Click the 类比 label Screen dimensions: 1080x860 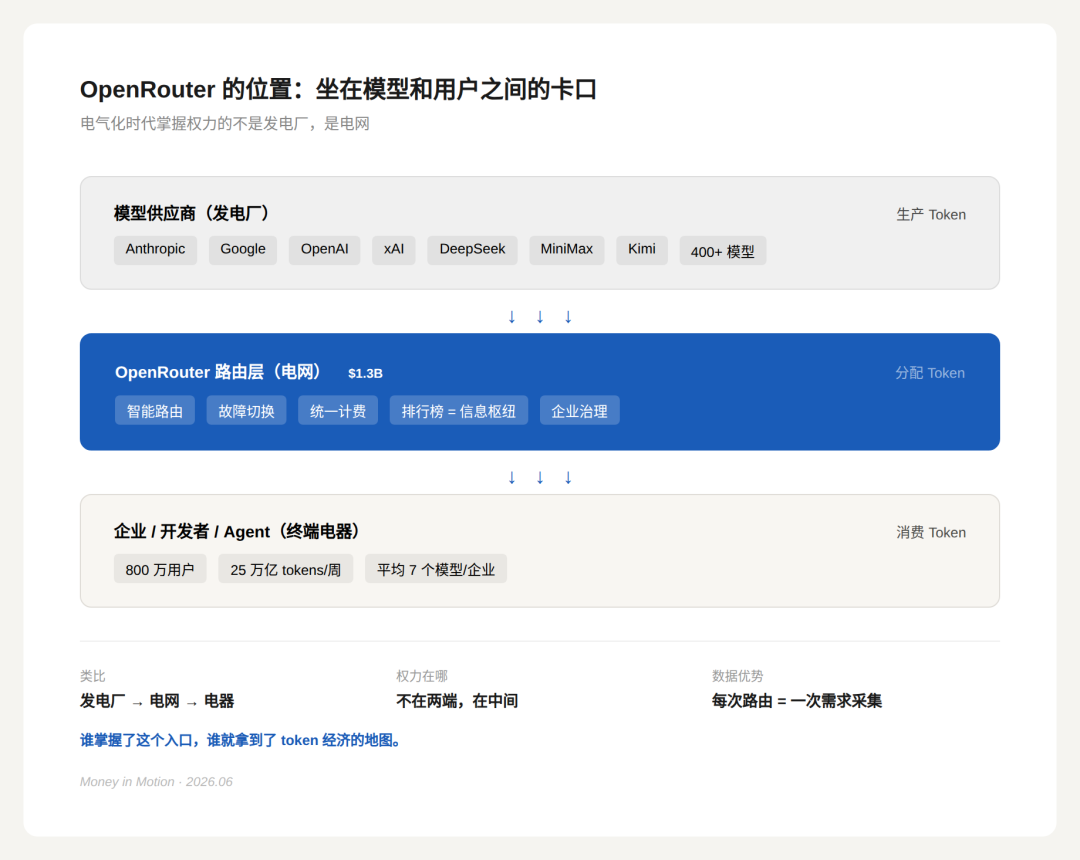pos(92,676)
